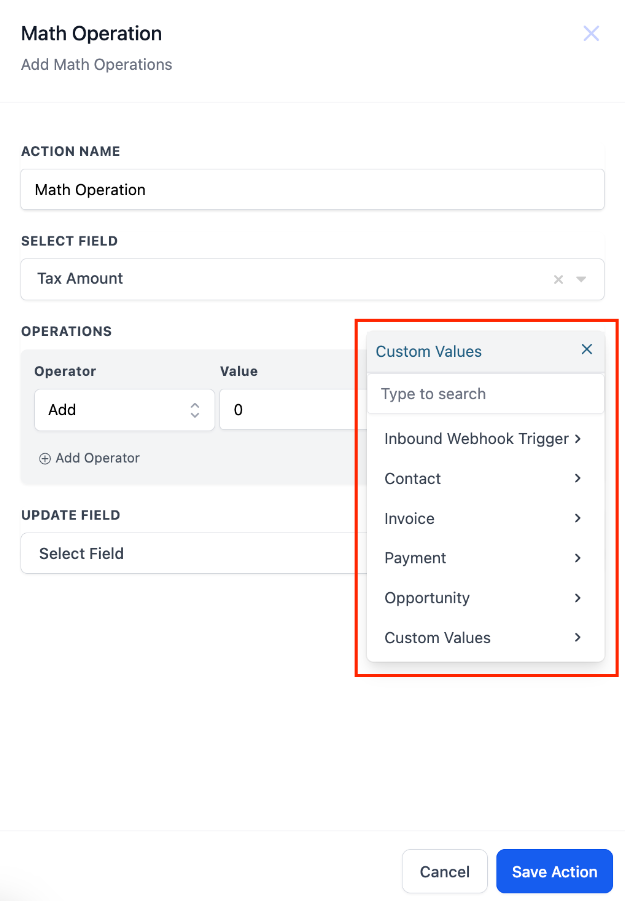Click the Type to search box

[x=486, y=394]
